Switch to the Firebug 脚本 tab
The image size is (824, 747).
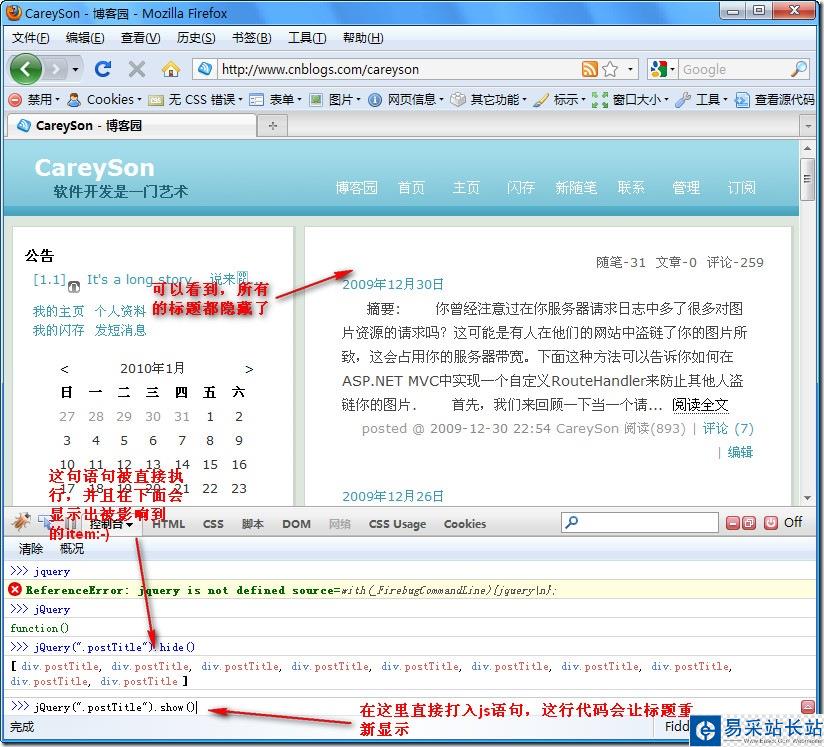253,524
